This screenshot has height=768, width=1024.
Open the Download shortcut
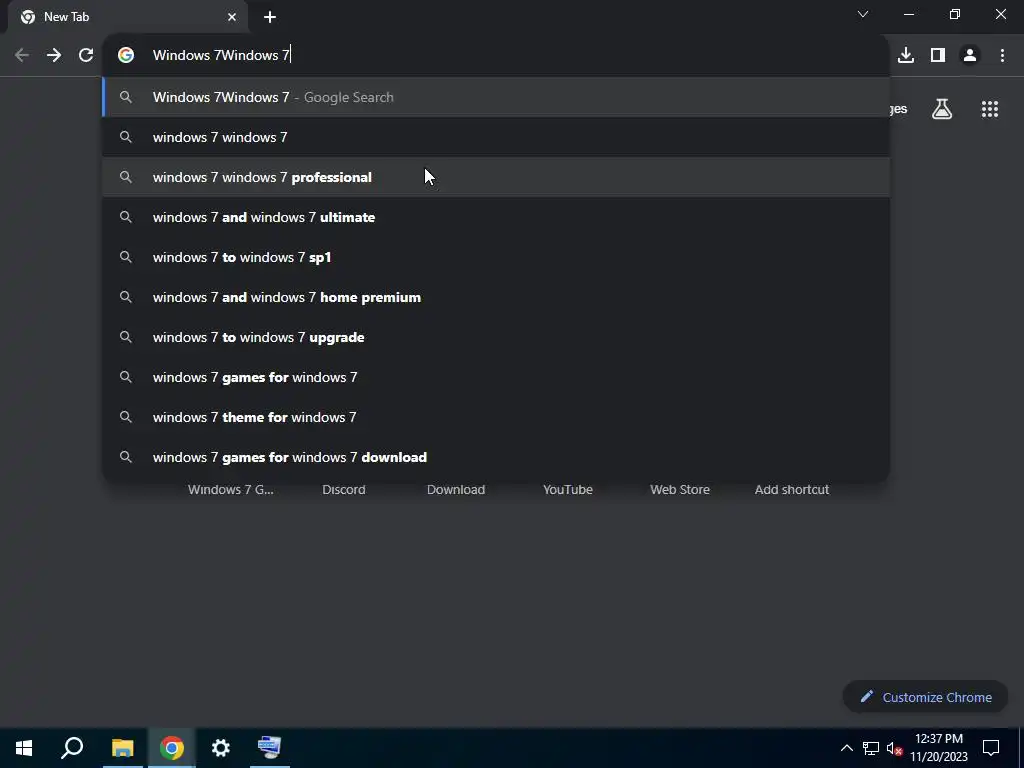click(x=456, y=489)
